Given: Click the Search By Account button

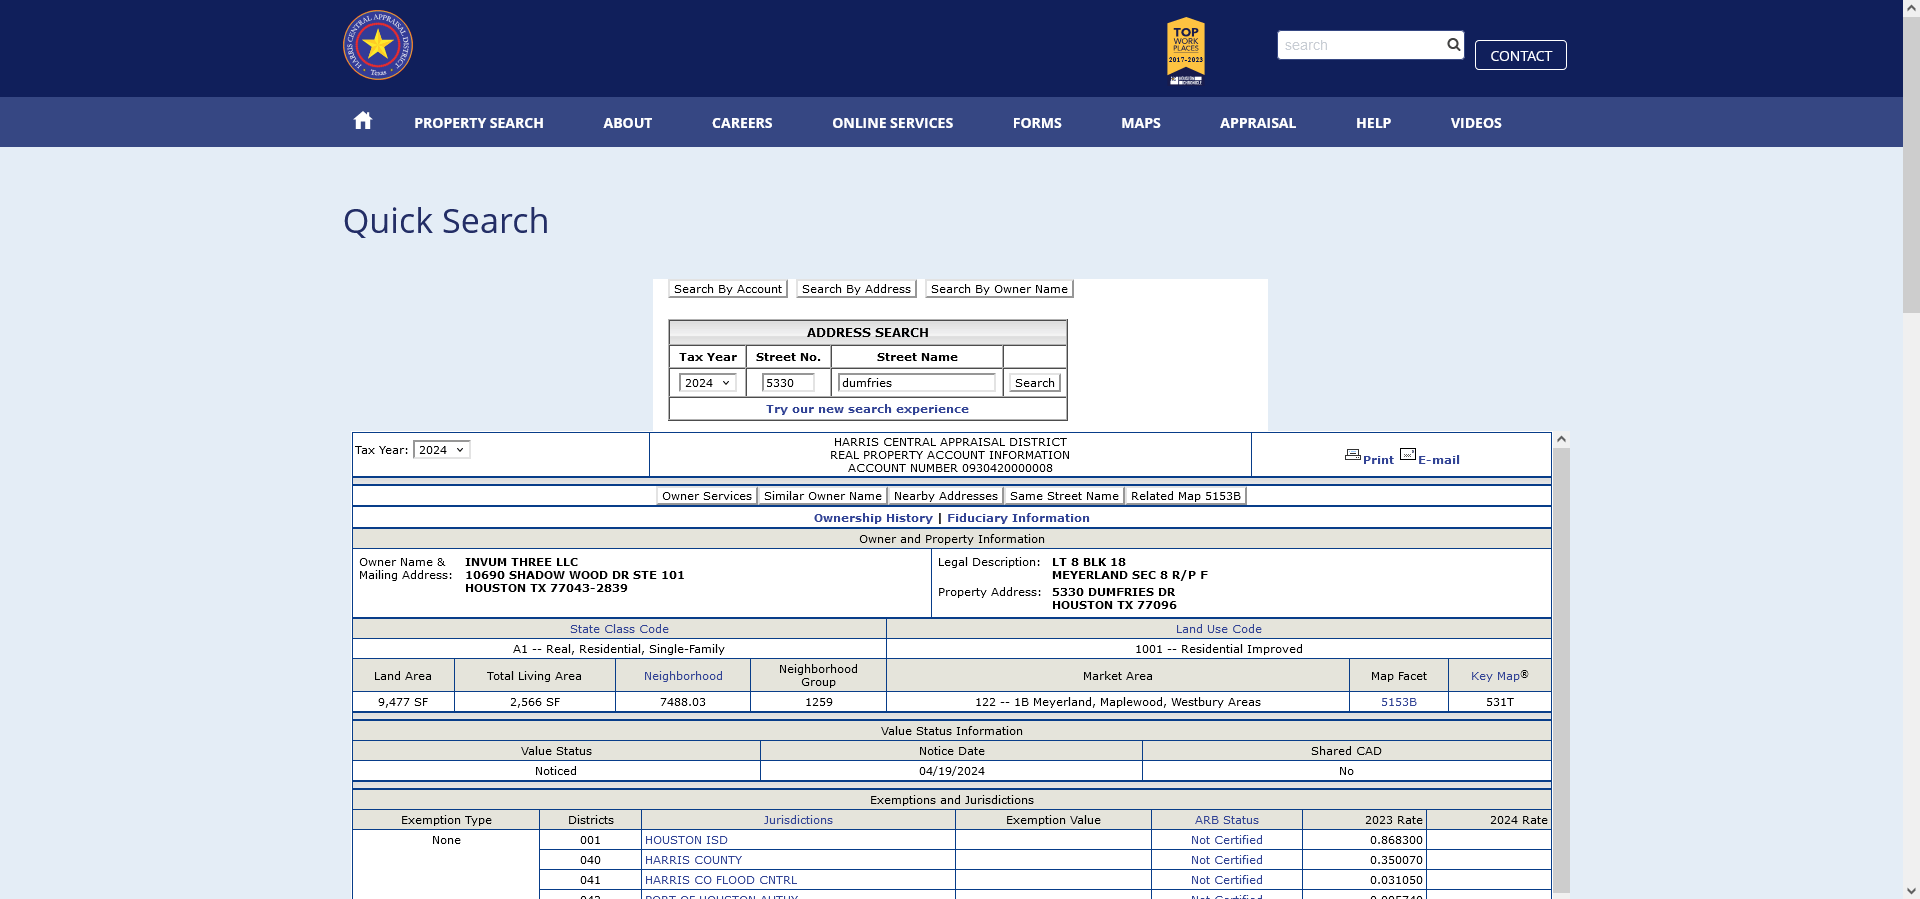Looking at the screenshot, I should (x=728, y=289).
